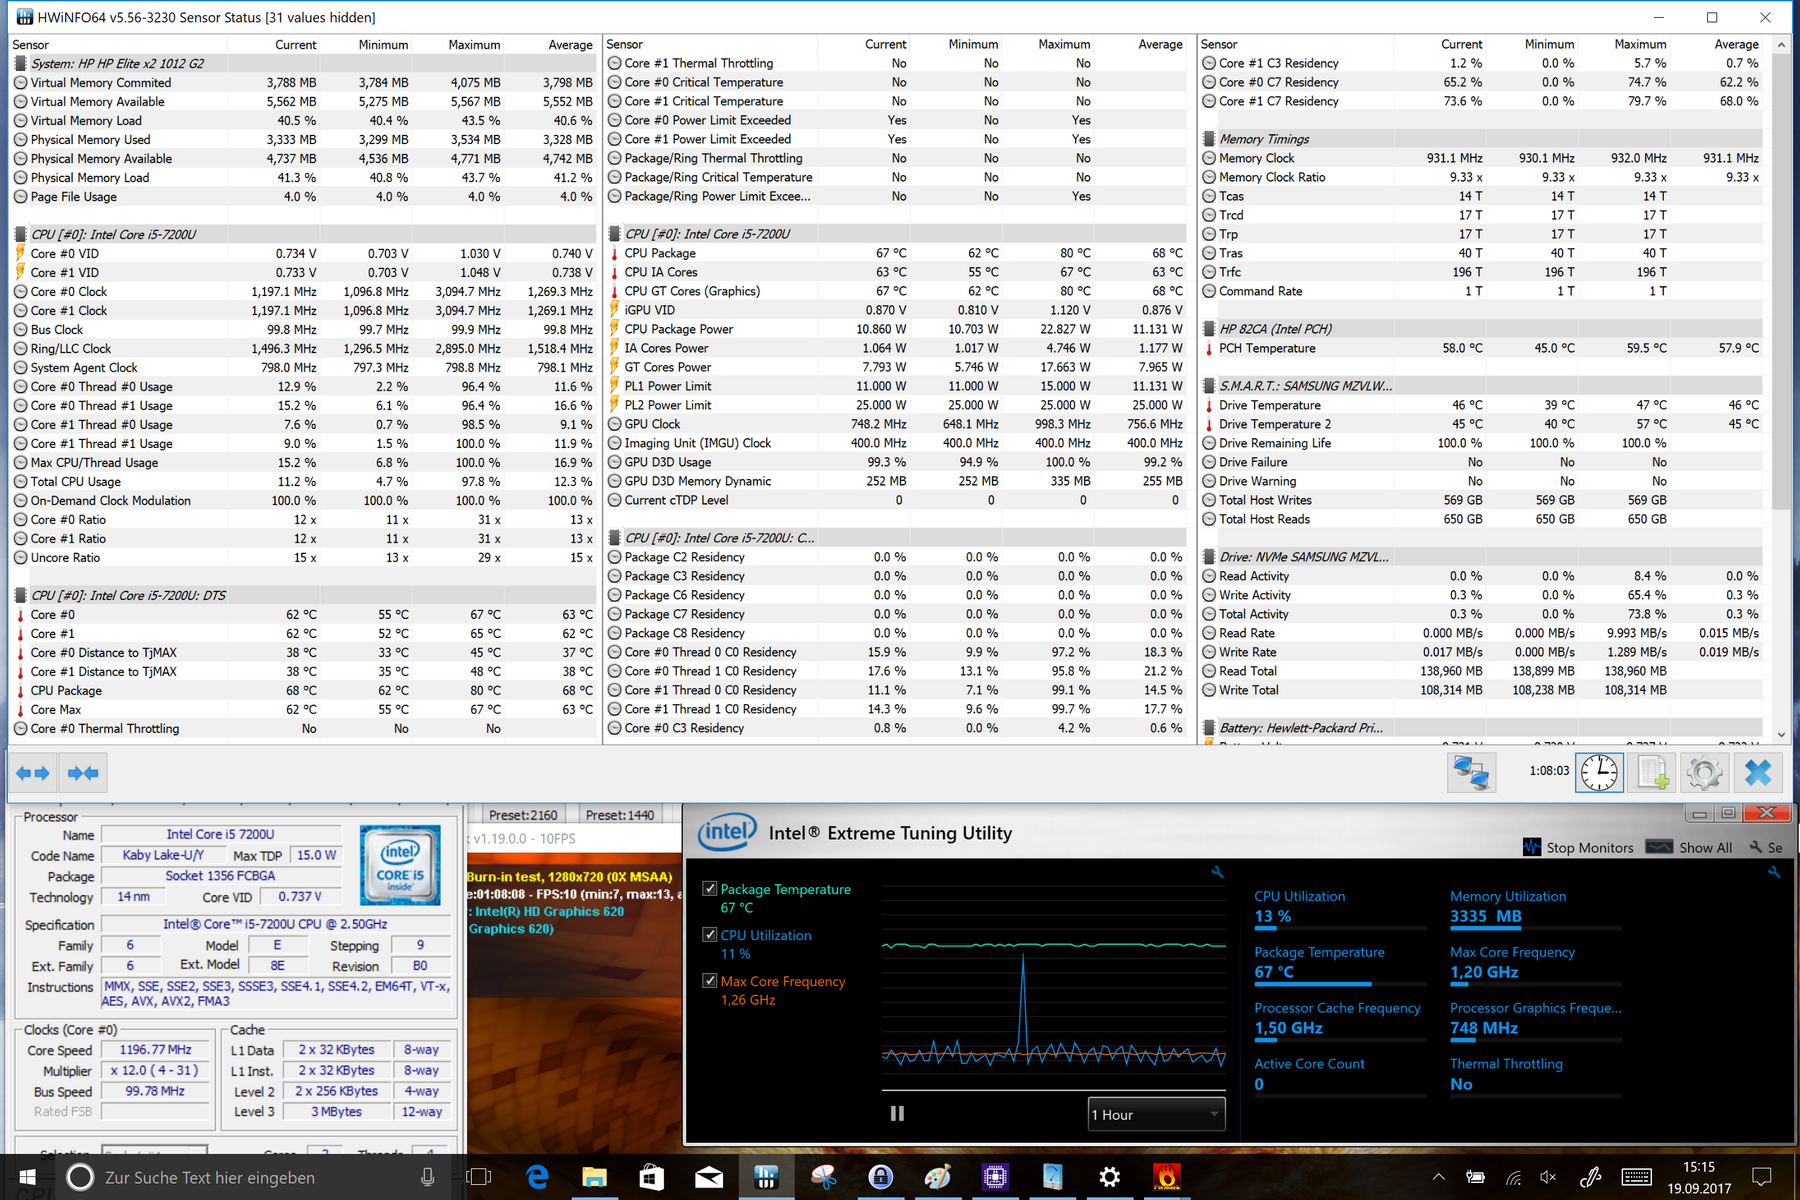The height and width of the screenshot is (1200, 1800).
Task: Select the Preset:1440 tab
Action: pyautogui.click(x=620, y=815)
